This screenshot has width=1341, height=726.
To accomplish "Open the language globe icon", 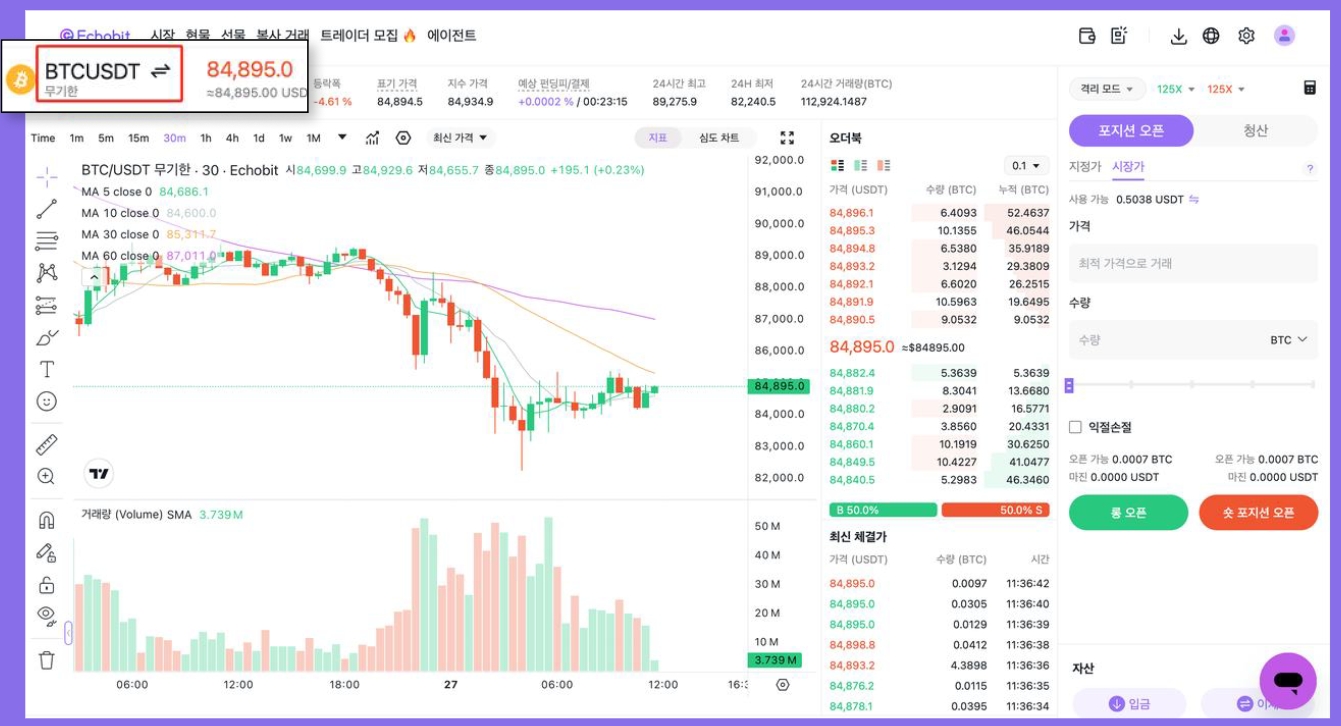I will click(1211, 36).
